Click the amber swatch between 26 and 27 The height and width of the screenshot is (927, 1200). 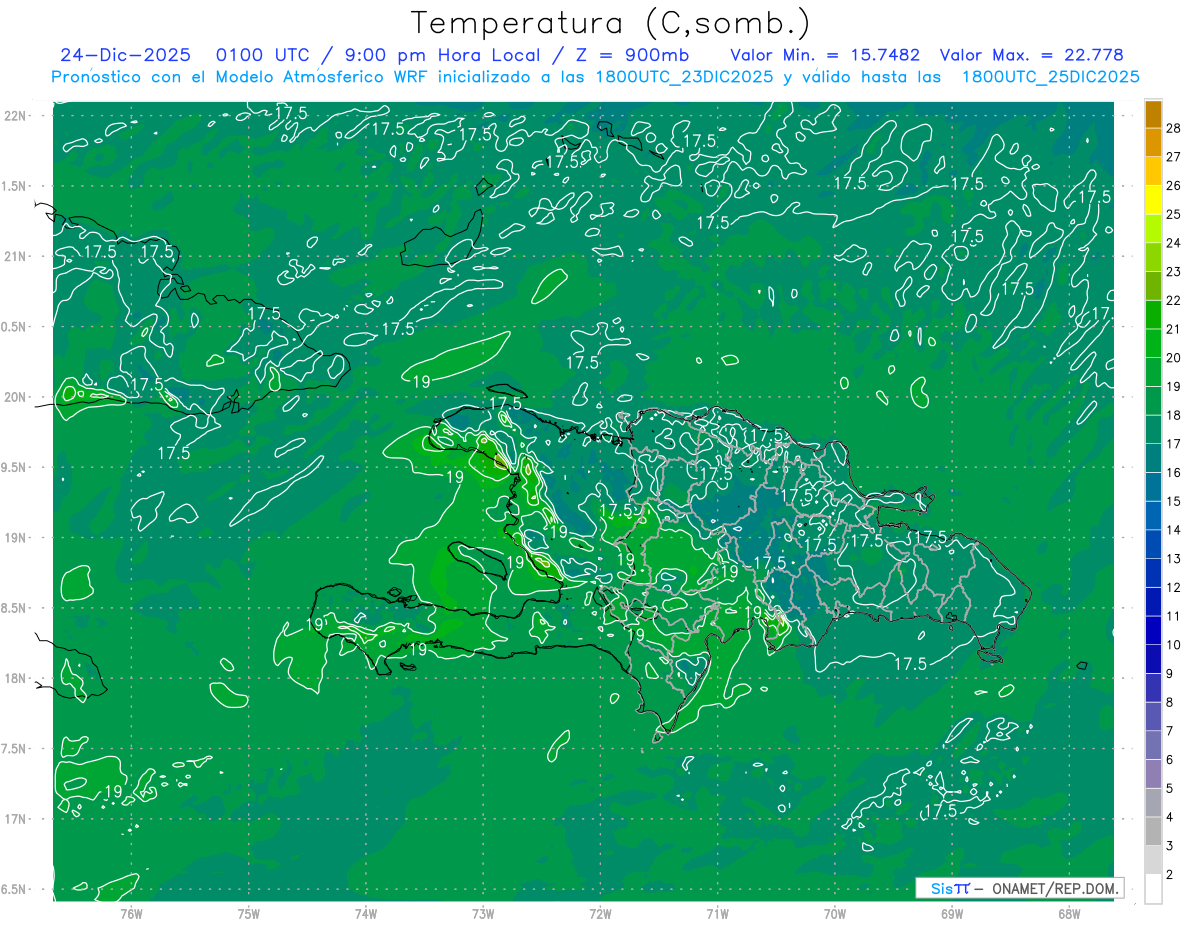pos(1154,171)
